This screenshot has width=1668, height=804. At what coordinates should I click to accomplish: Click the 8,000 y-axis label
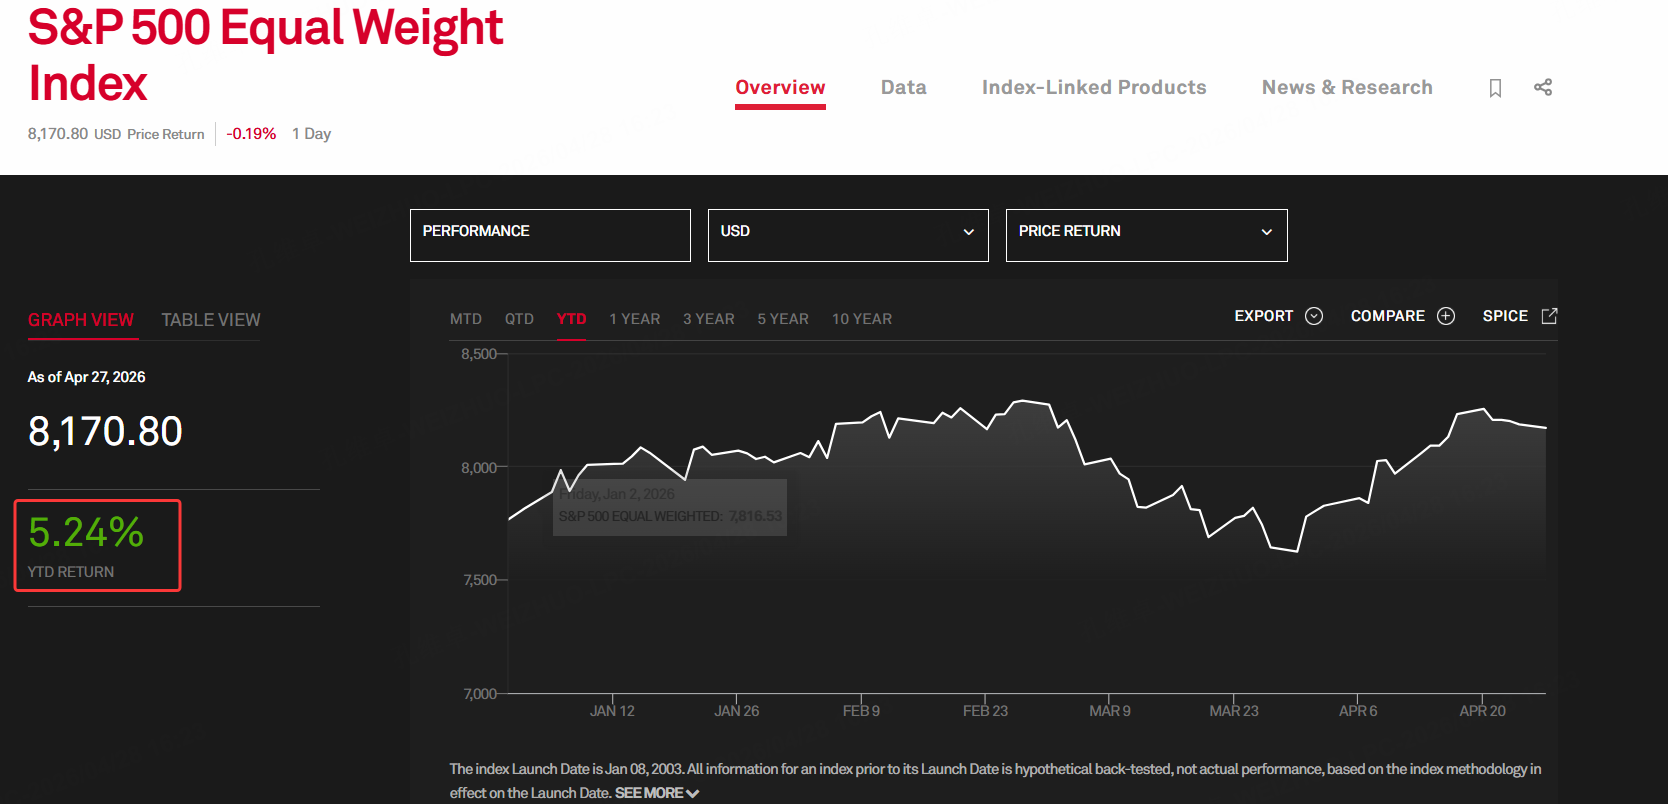pyautogui.click(x=479, y=468)
